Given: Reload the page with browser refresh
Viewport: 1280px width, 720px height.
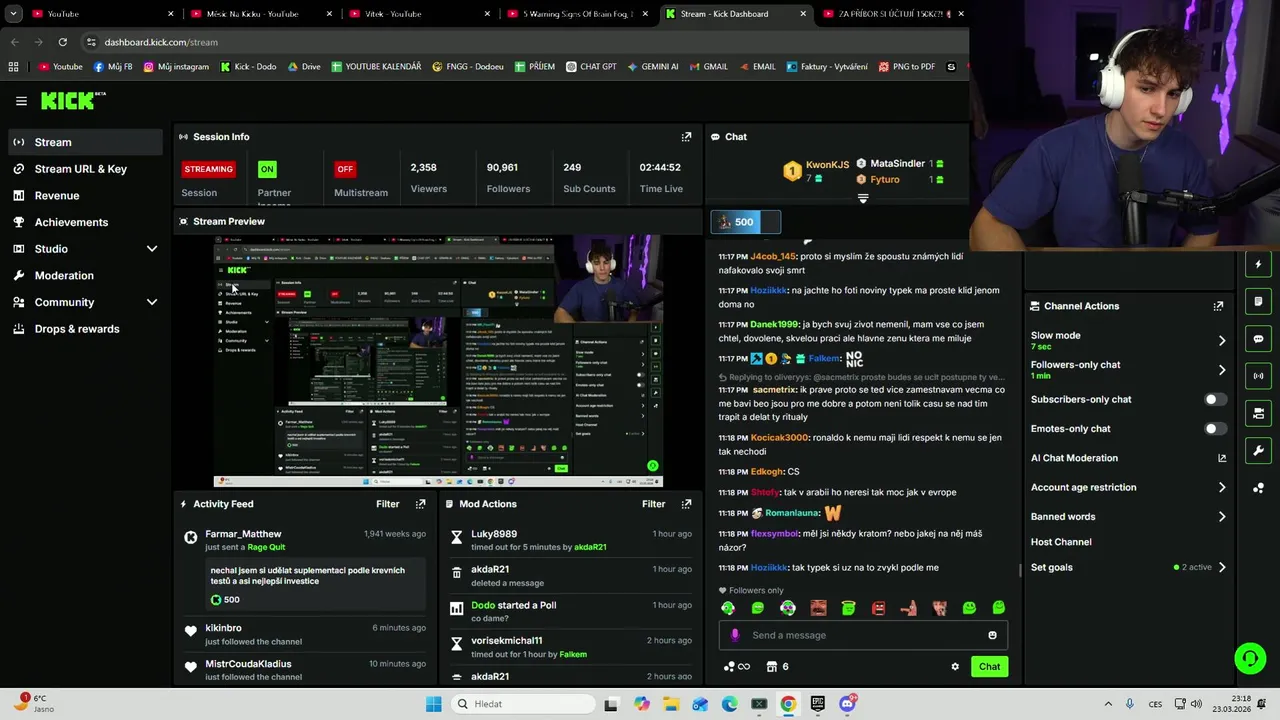Looking at the screenshot, I should pyautogui.click(x=62, y=42).
